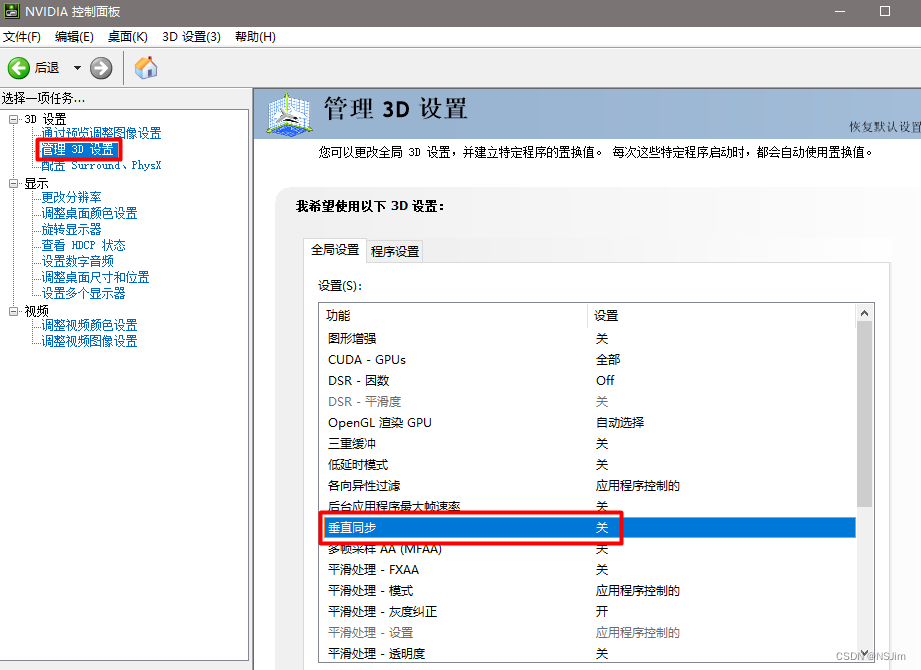Minimize the NVIDIA 控制面板 window
The height and width of the screenshot is (670, 921).
840,11
